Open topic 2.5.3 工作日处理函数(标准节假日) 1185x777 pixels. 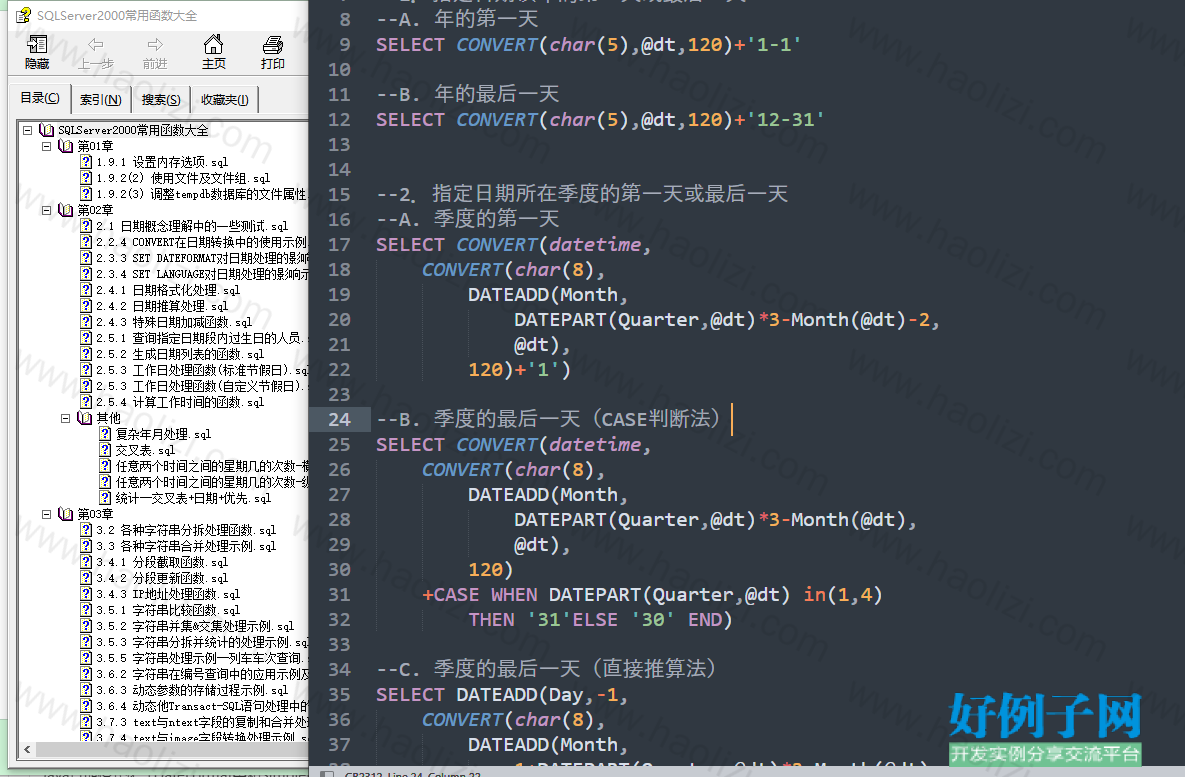(201, 370)
